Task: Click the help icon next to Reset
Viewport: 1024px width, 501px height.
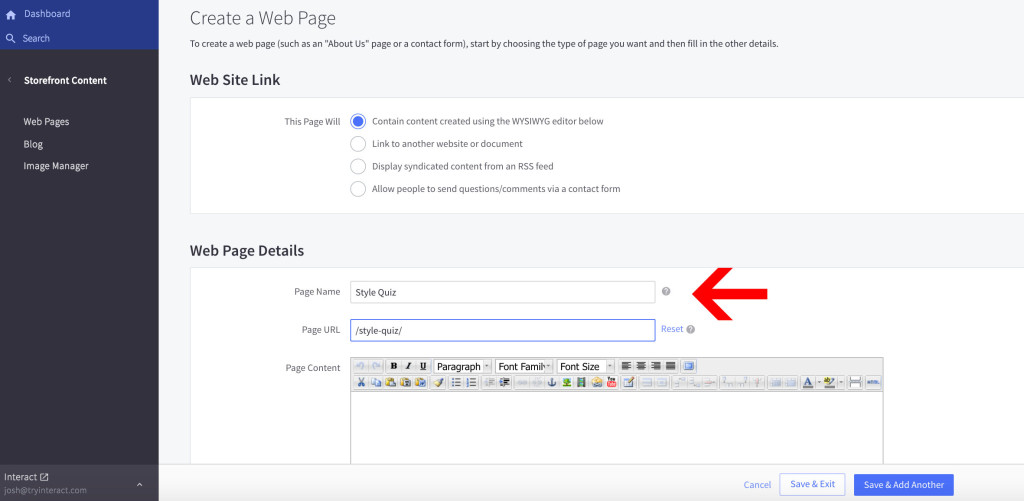Action: point(690,329)
